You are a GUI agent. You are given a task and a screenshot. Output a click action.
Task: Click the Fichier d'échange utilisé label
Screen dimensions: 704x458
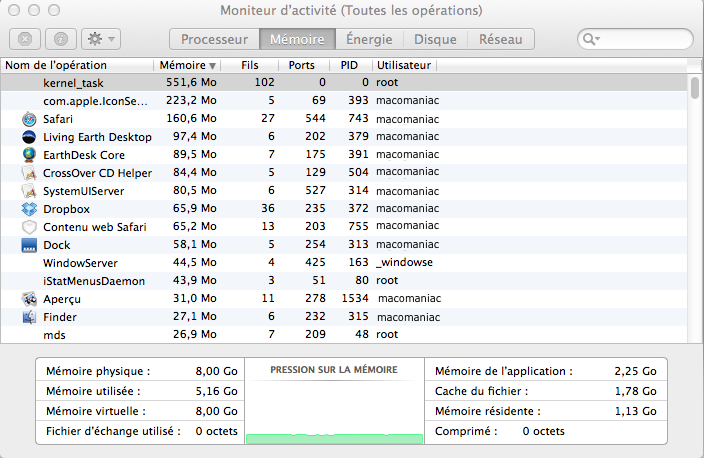[x=113, y=431]
